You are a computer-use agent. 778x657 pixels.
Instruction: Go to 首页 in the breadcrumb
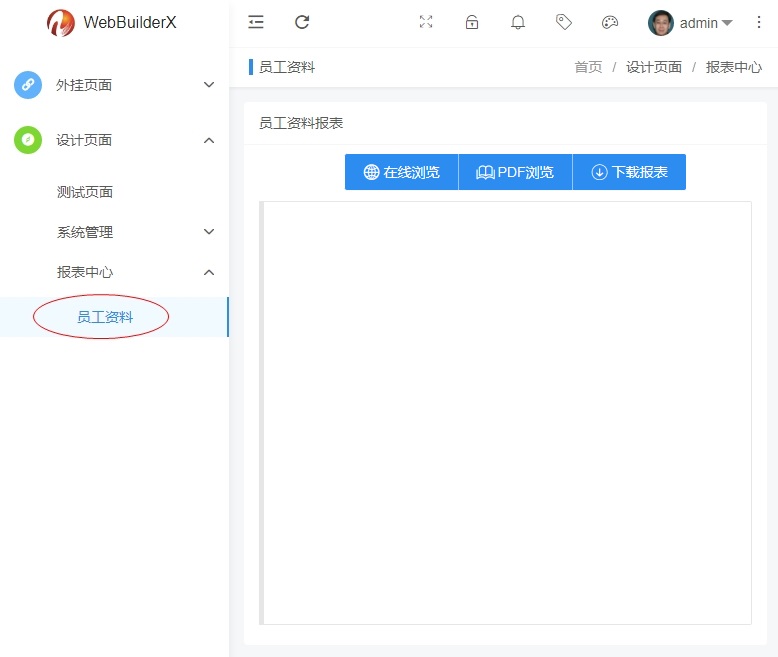click(x=588, y=67)
